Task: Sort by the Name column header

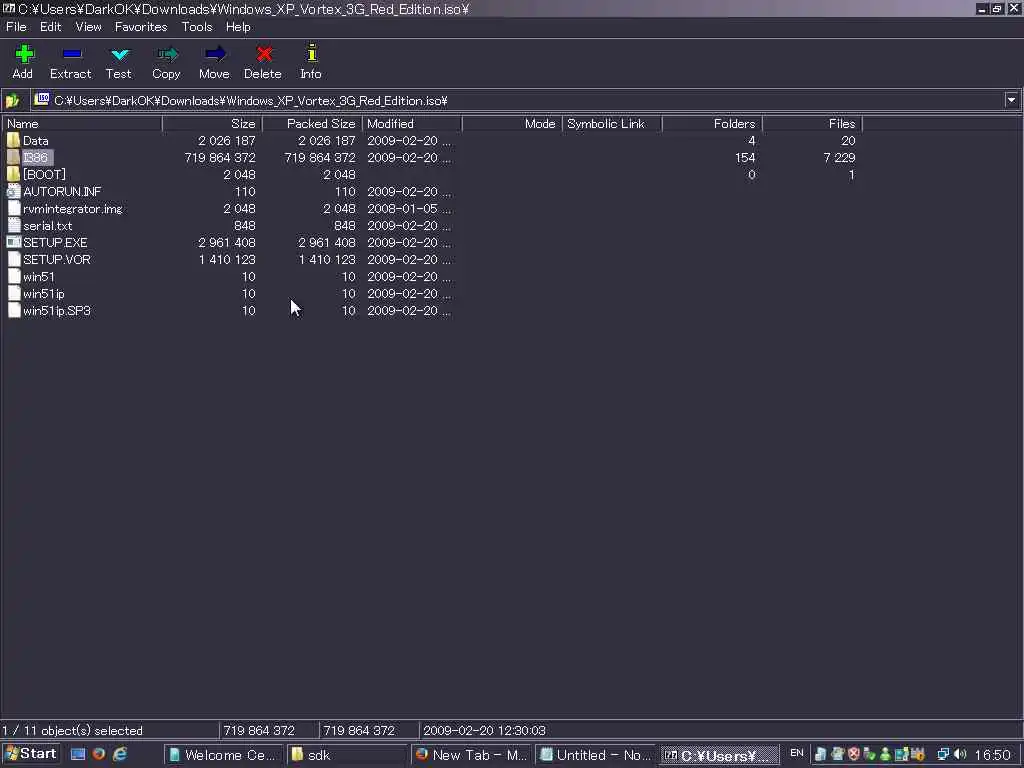Action: click(x=82, y=123)
